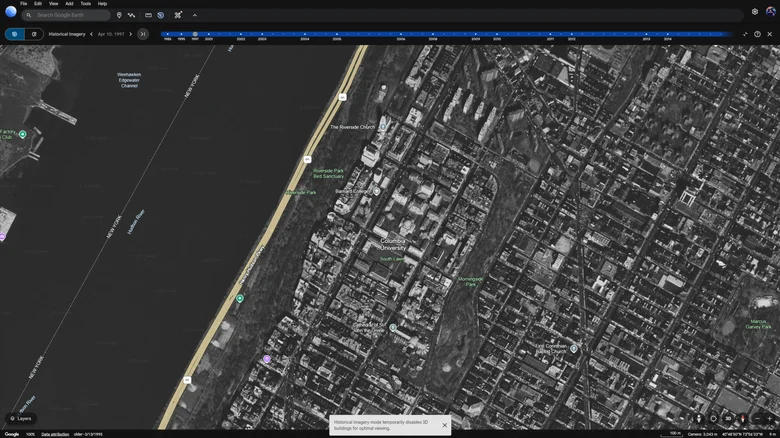Click the Barnard College place marker

(x=377, y=191)
